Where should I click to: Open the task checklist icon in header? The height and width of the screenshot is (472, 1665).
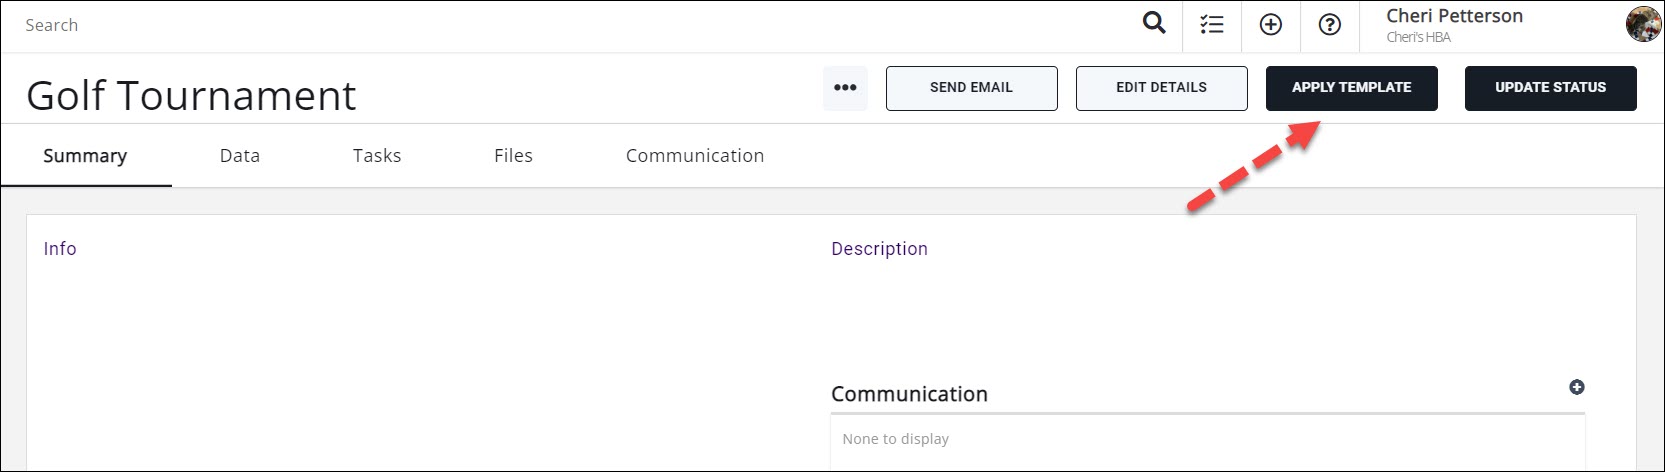pyautogui.click(x=1212, y=25)
